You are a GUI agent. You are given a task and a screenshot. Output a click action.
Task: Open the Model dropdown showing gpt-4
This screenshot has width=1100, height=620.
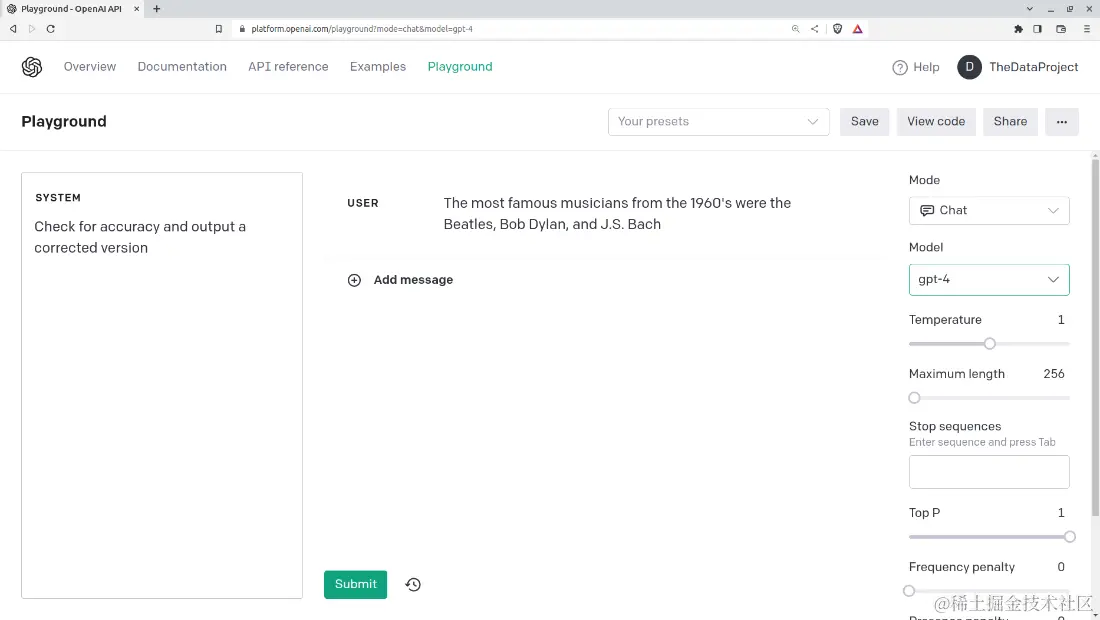988,279
